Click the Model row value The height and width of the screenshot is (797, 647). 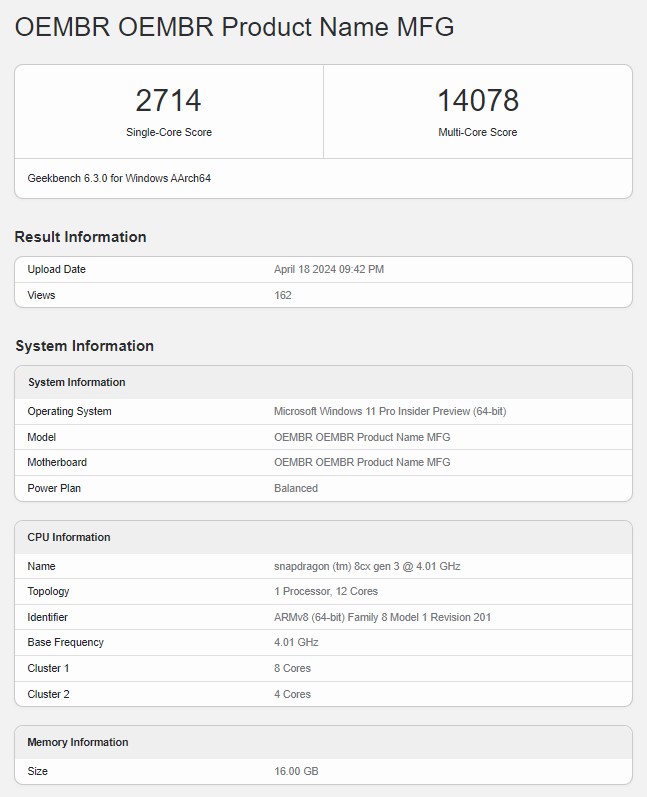click(x=362, y=437)
